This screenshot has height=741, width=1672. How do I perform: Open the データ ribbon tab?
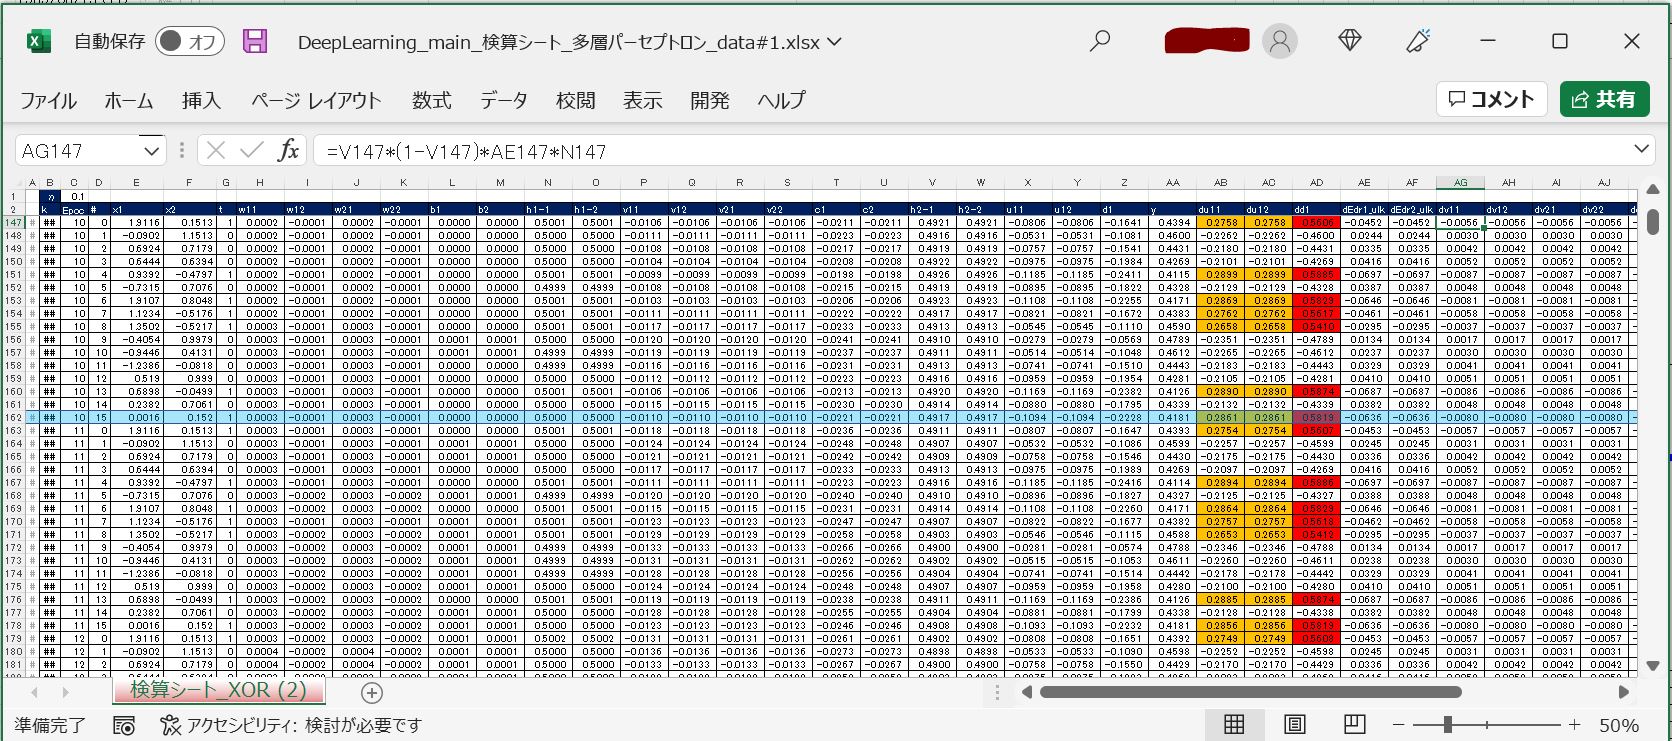click(503, 100)
